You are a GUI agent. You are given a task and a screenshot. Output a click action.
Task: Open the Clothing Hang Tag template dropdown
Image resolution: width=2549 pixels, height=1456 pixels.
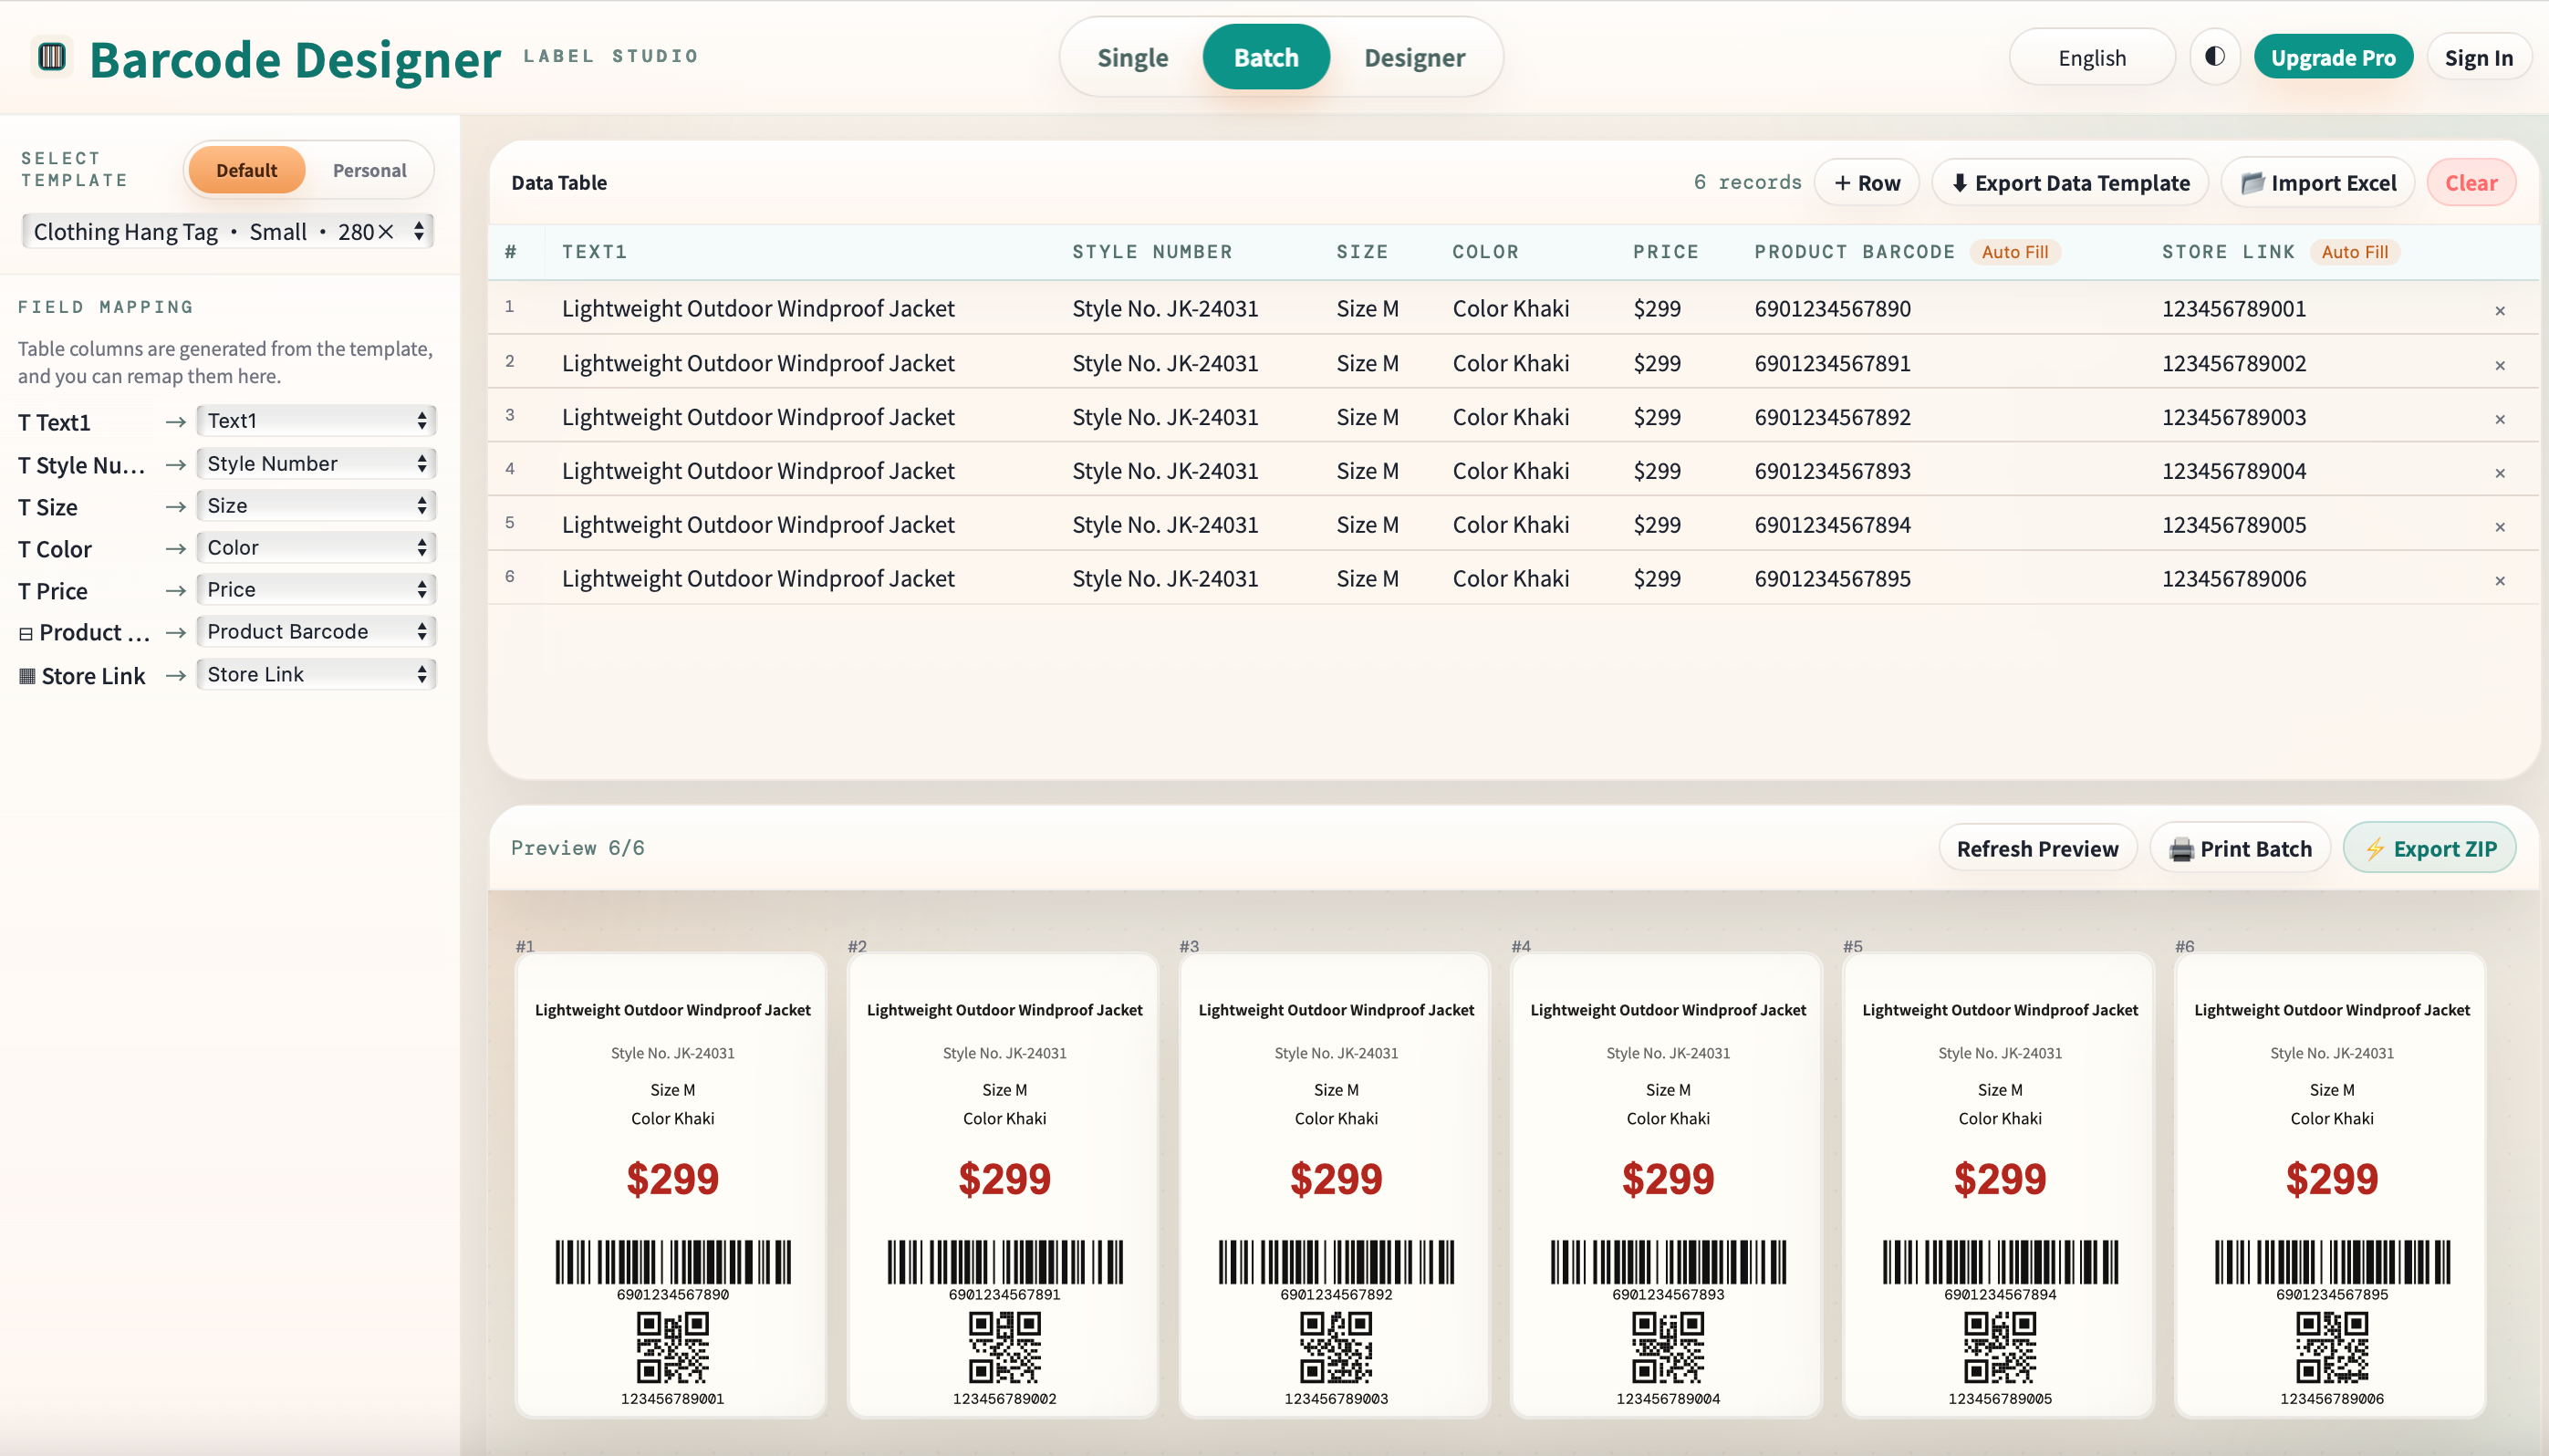227,231
